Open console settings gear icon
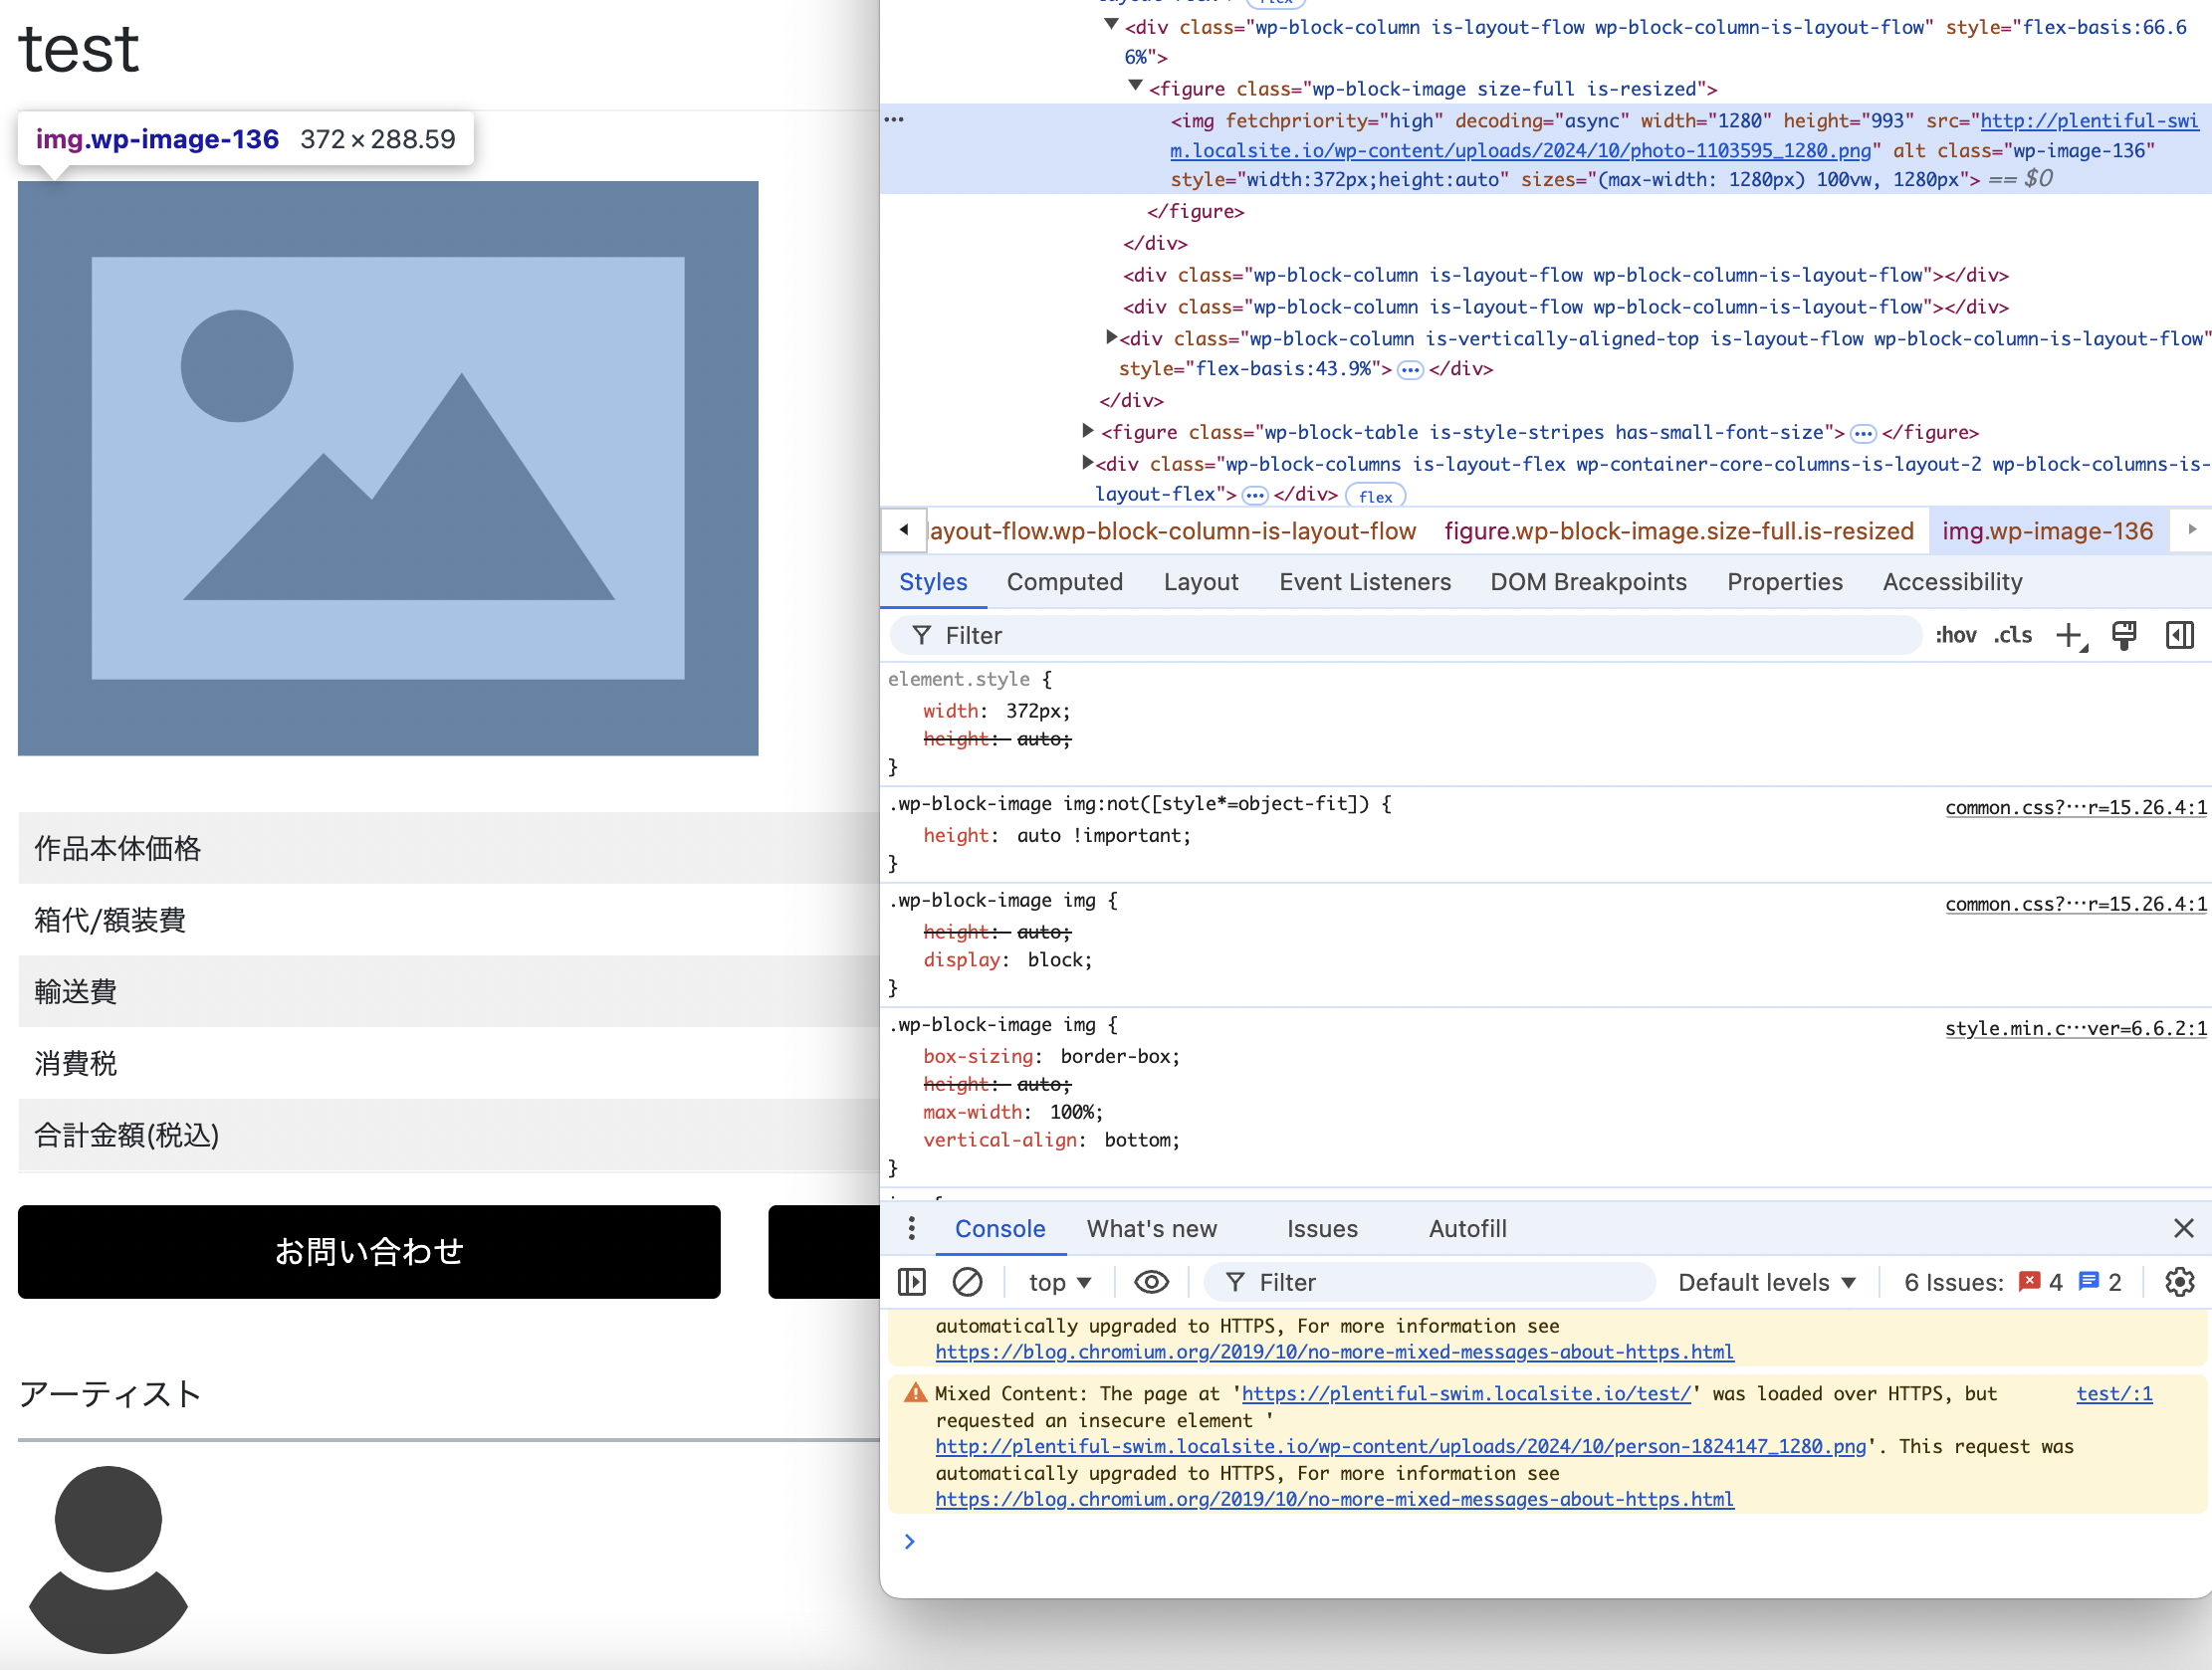 pyautogui.click(x=2179, y=1282)
